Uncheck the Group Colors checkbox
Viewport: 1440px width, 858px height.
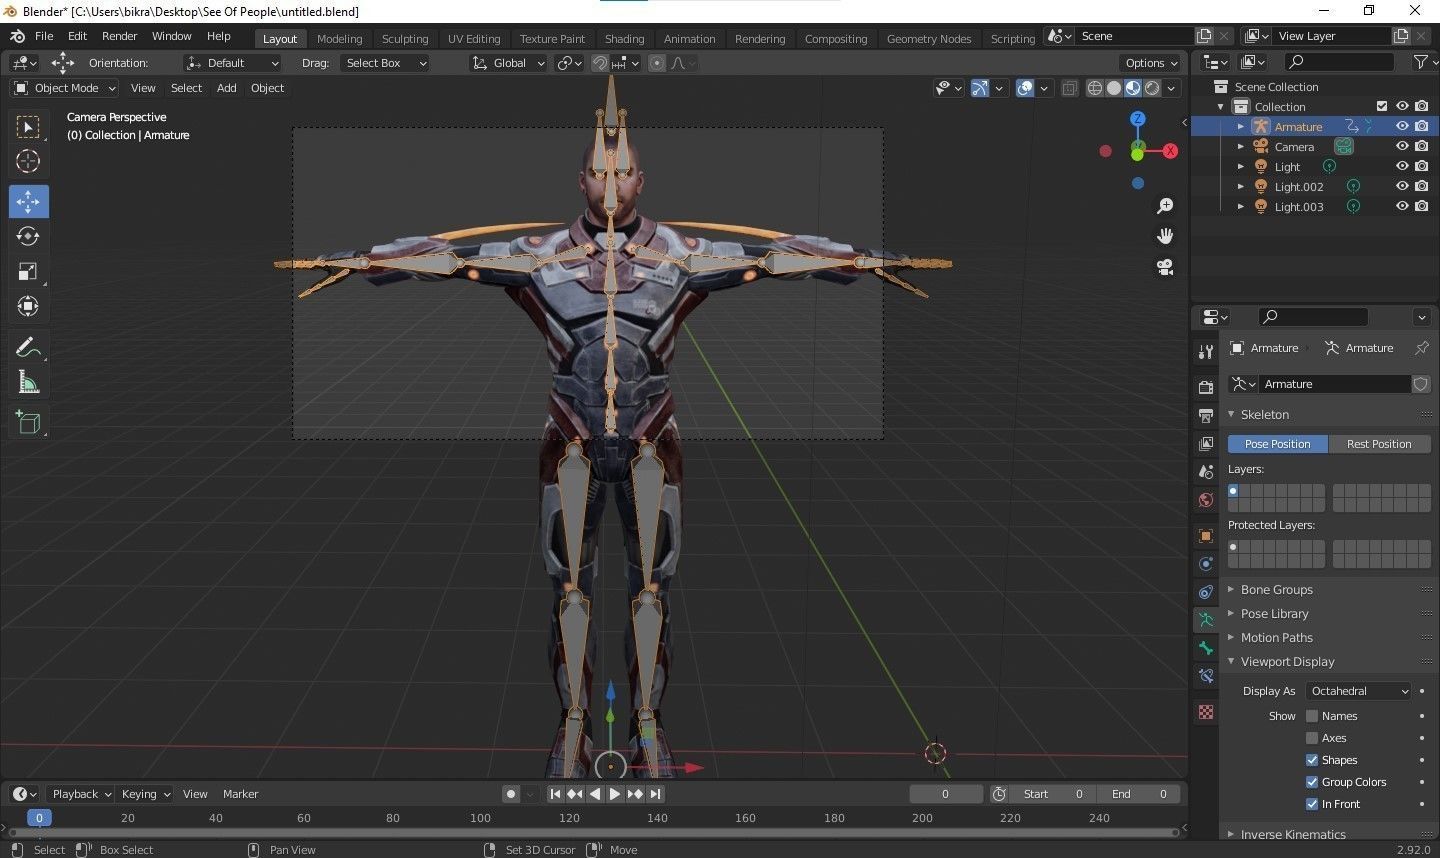click(1312, 782)
